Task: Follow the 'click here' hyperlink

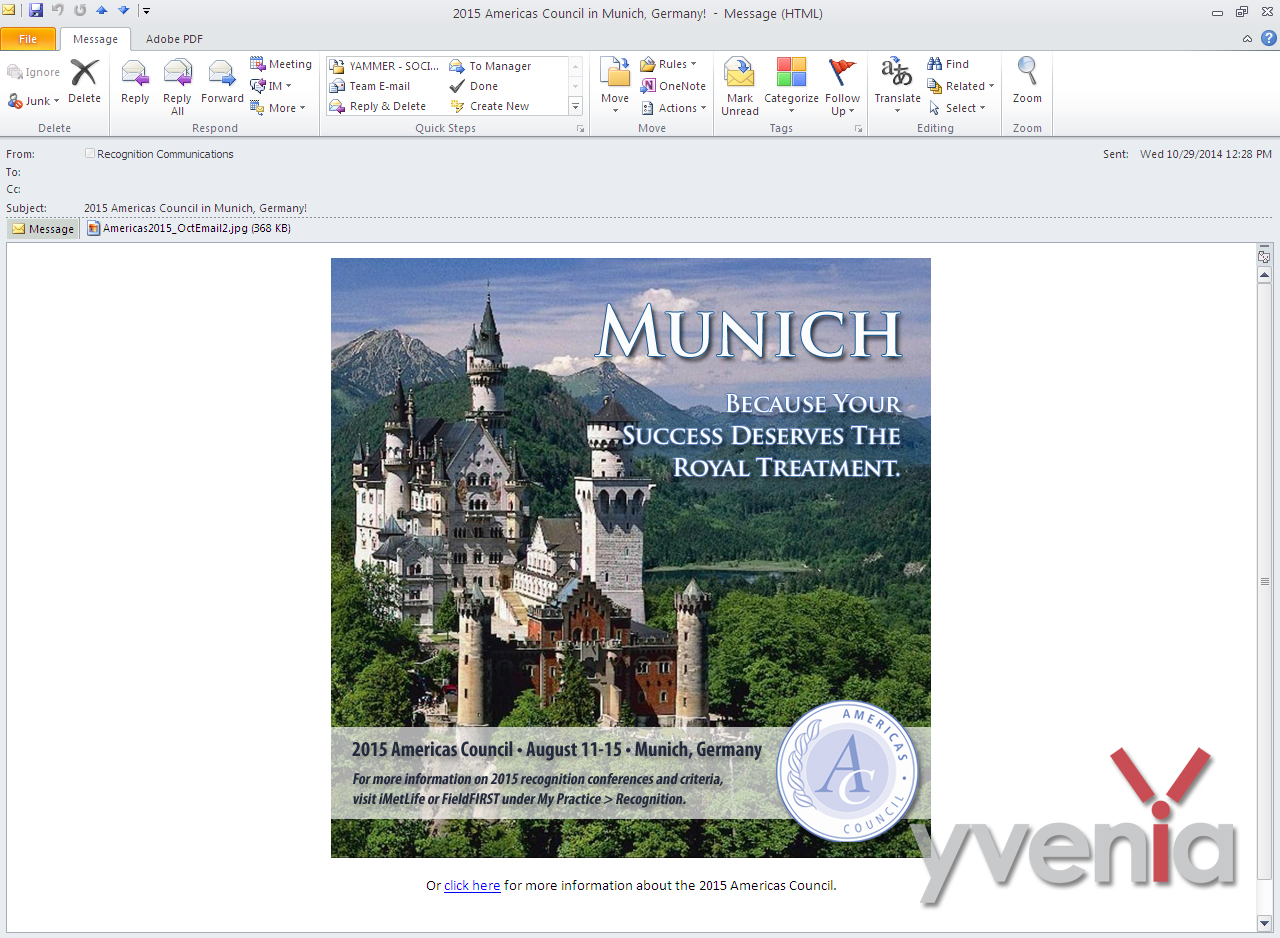Action: [472, 886]
